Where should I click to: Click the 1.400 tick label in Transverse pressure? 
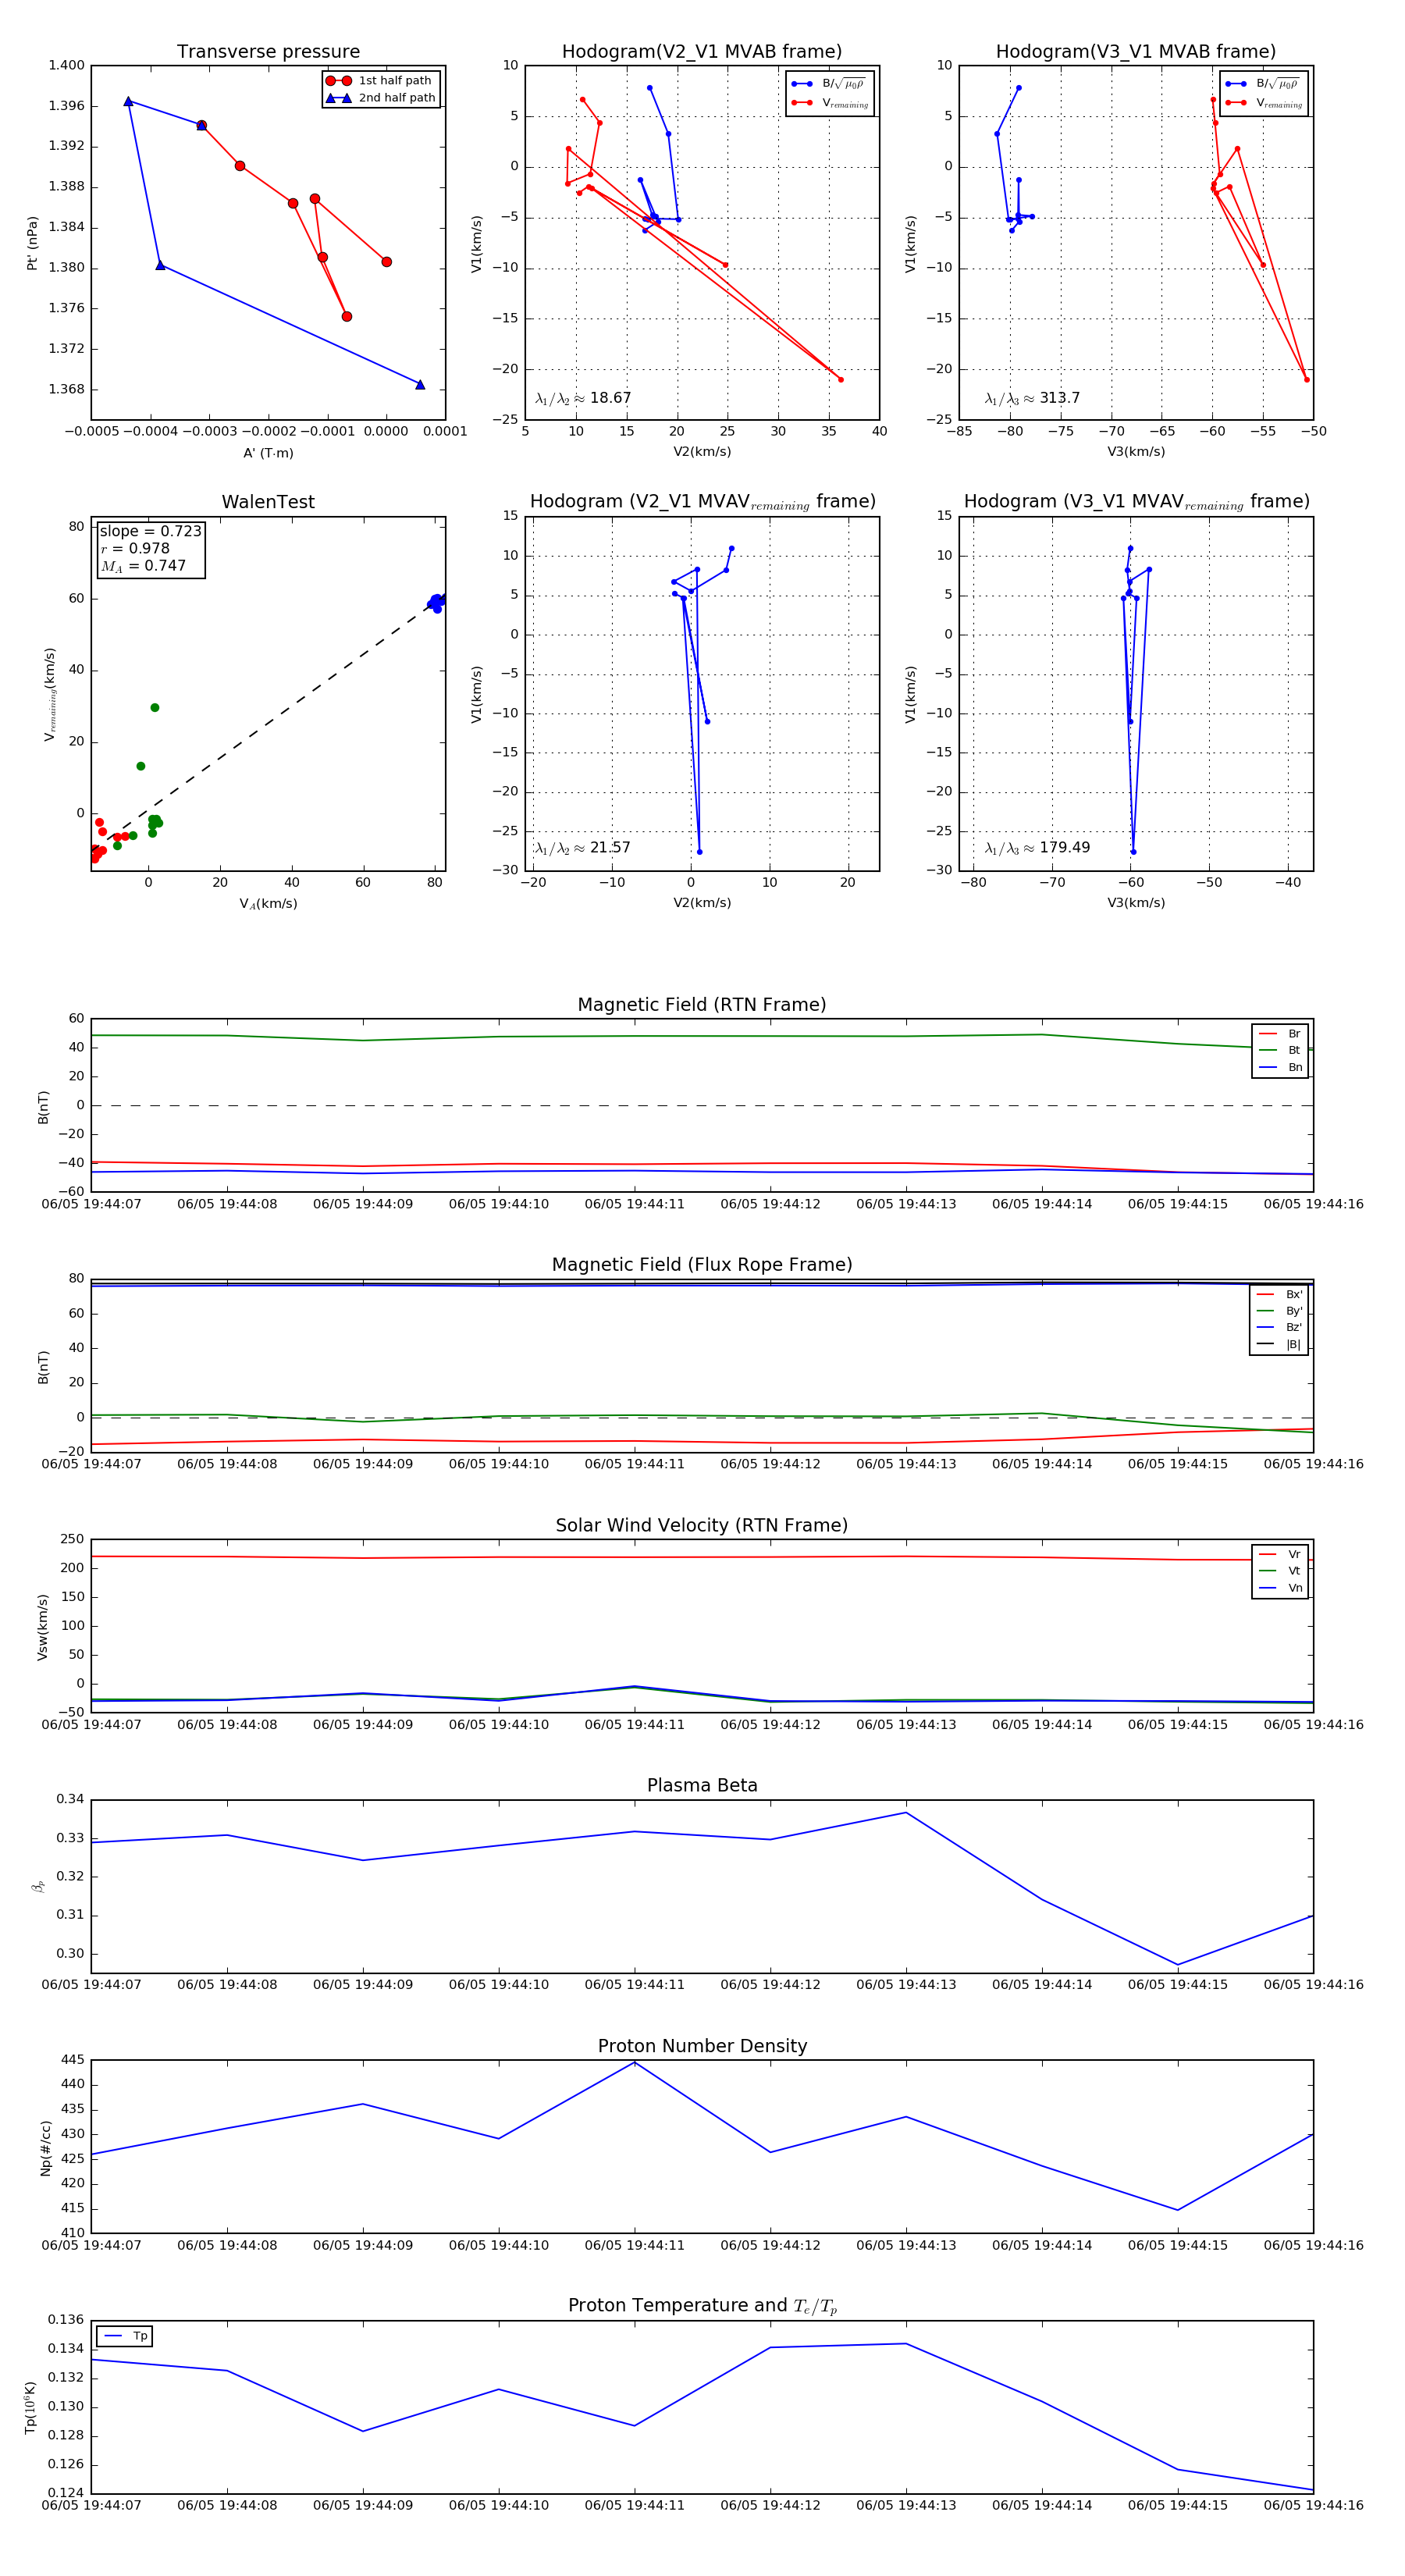pyautogui.click(x=67, y=66)
